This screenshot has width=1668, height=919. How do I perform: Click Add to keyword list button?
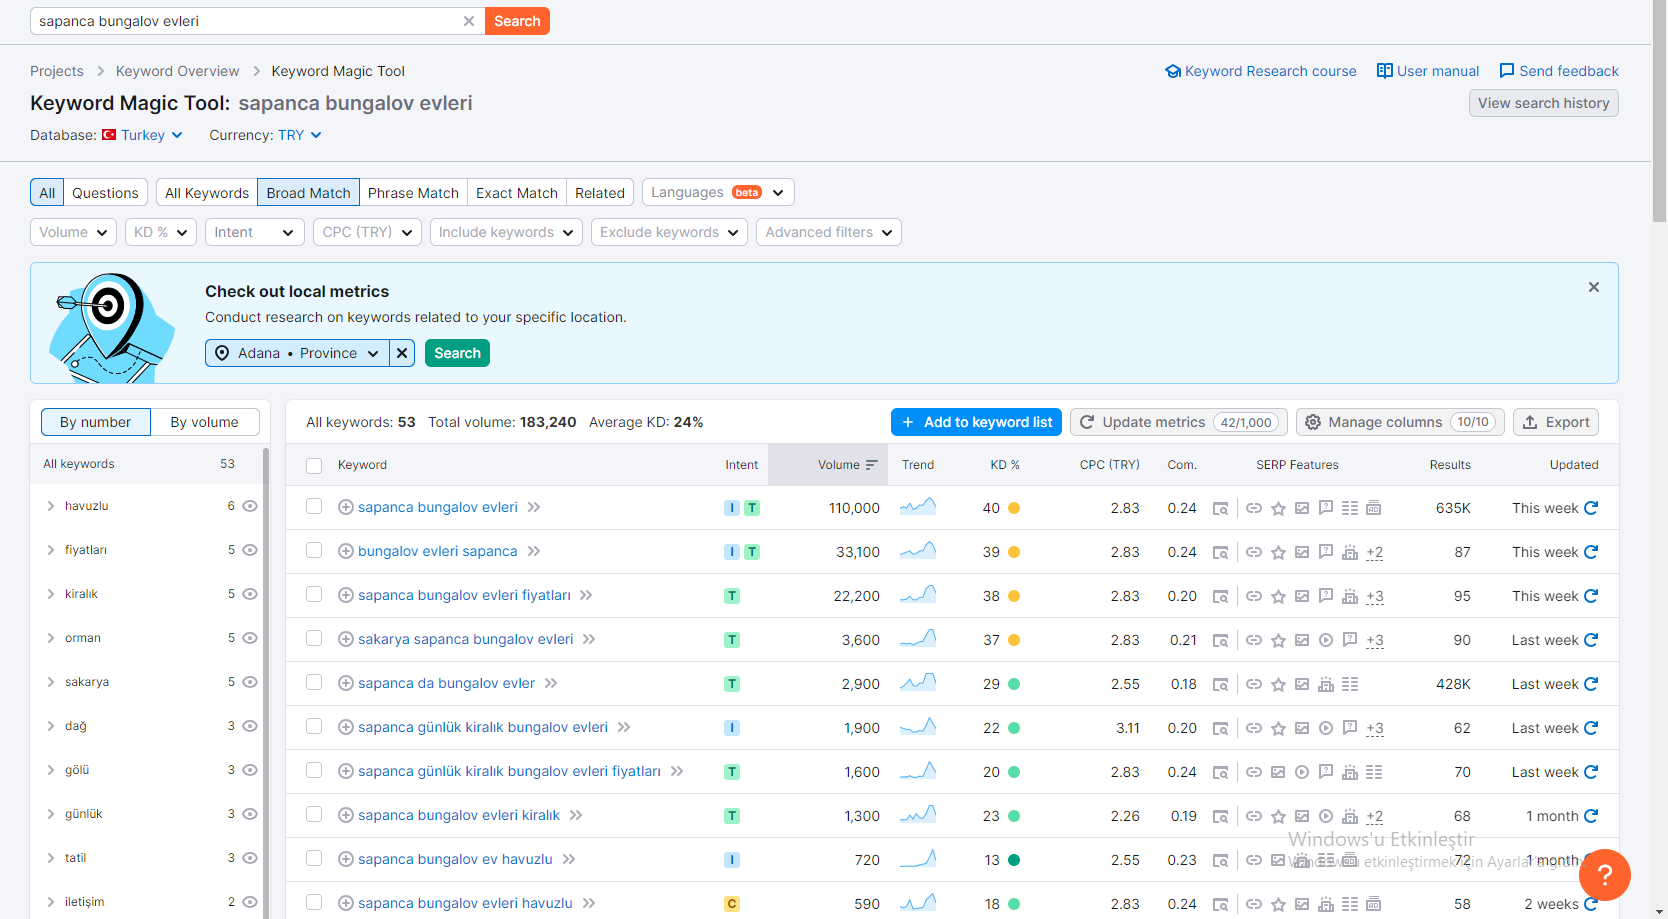976,422
